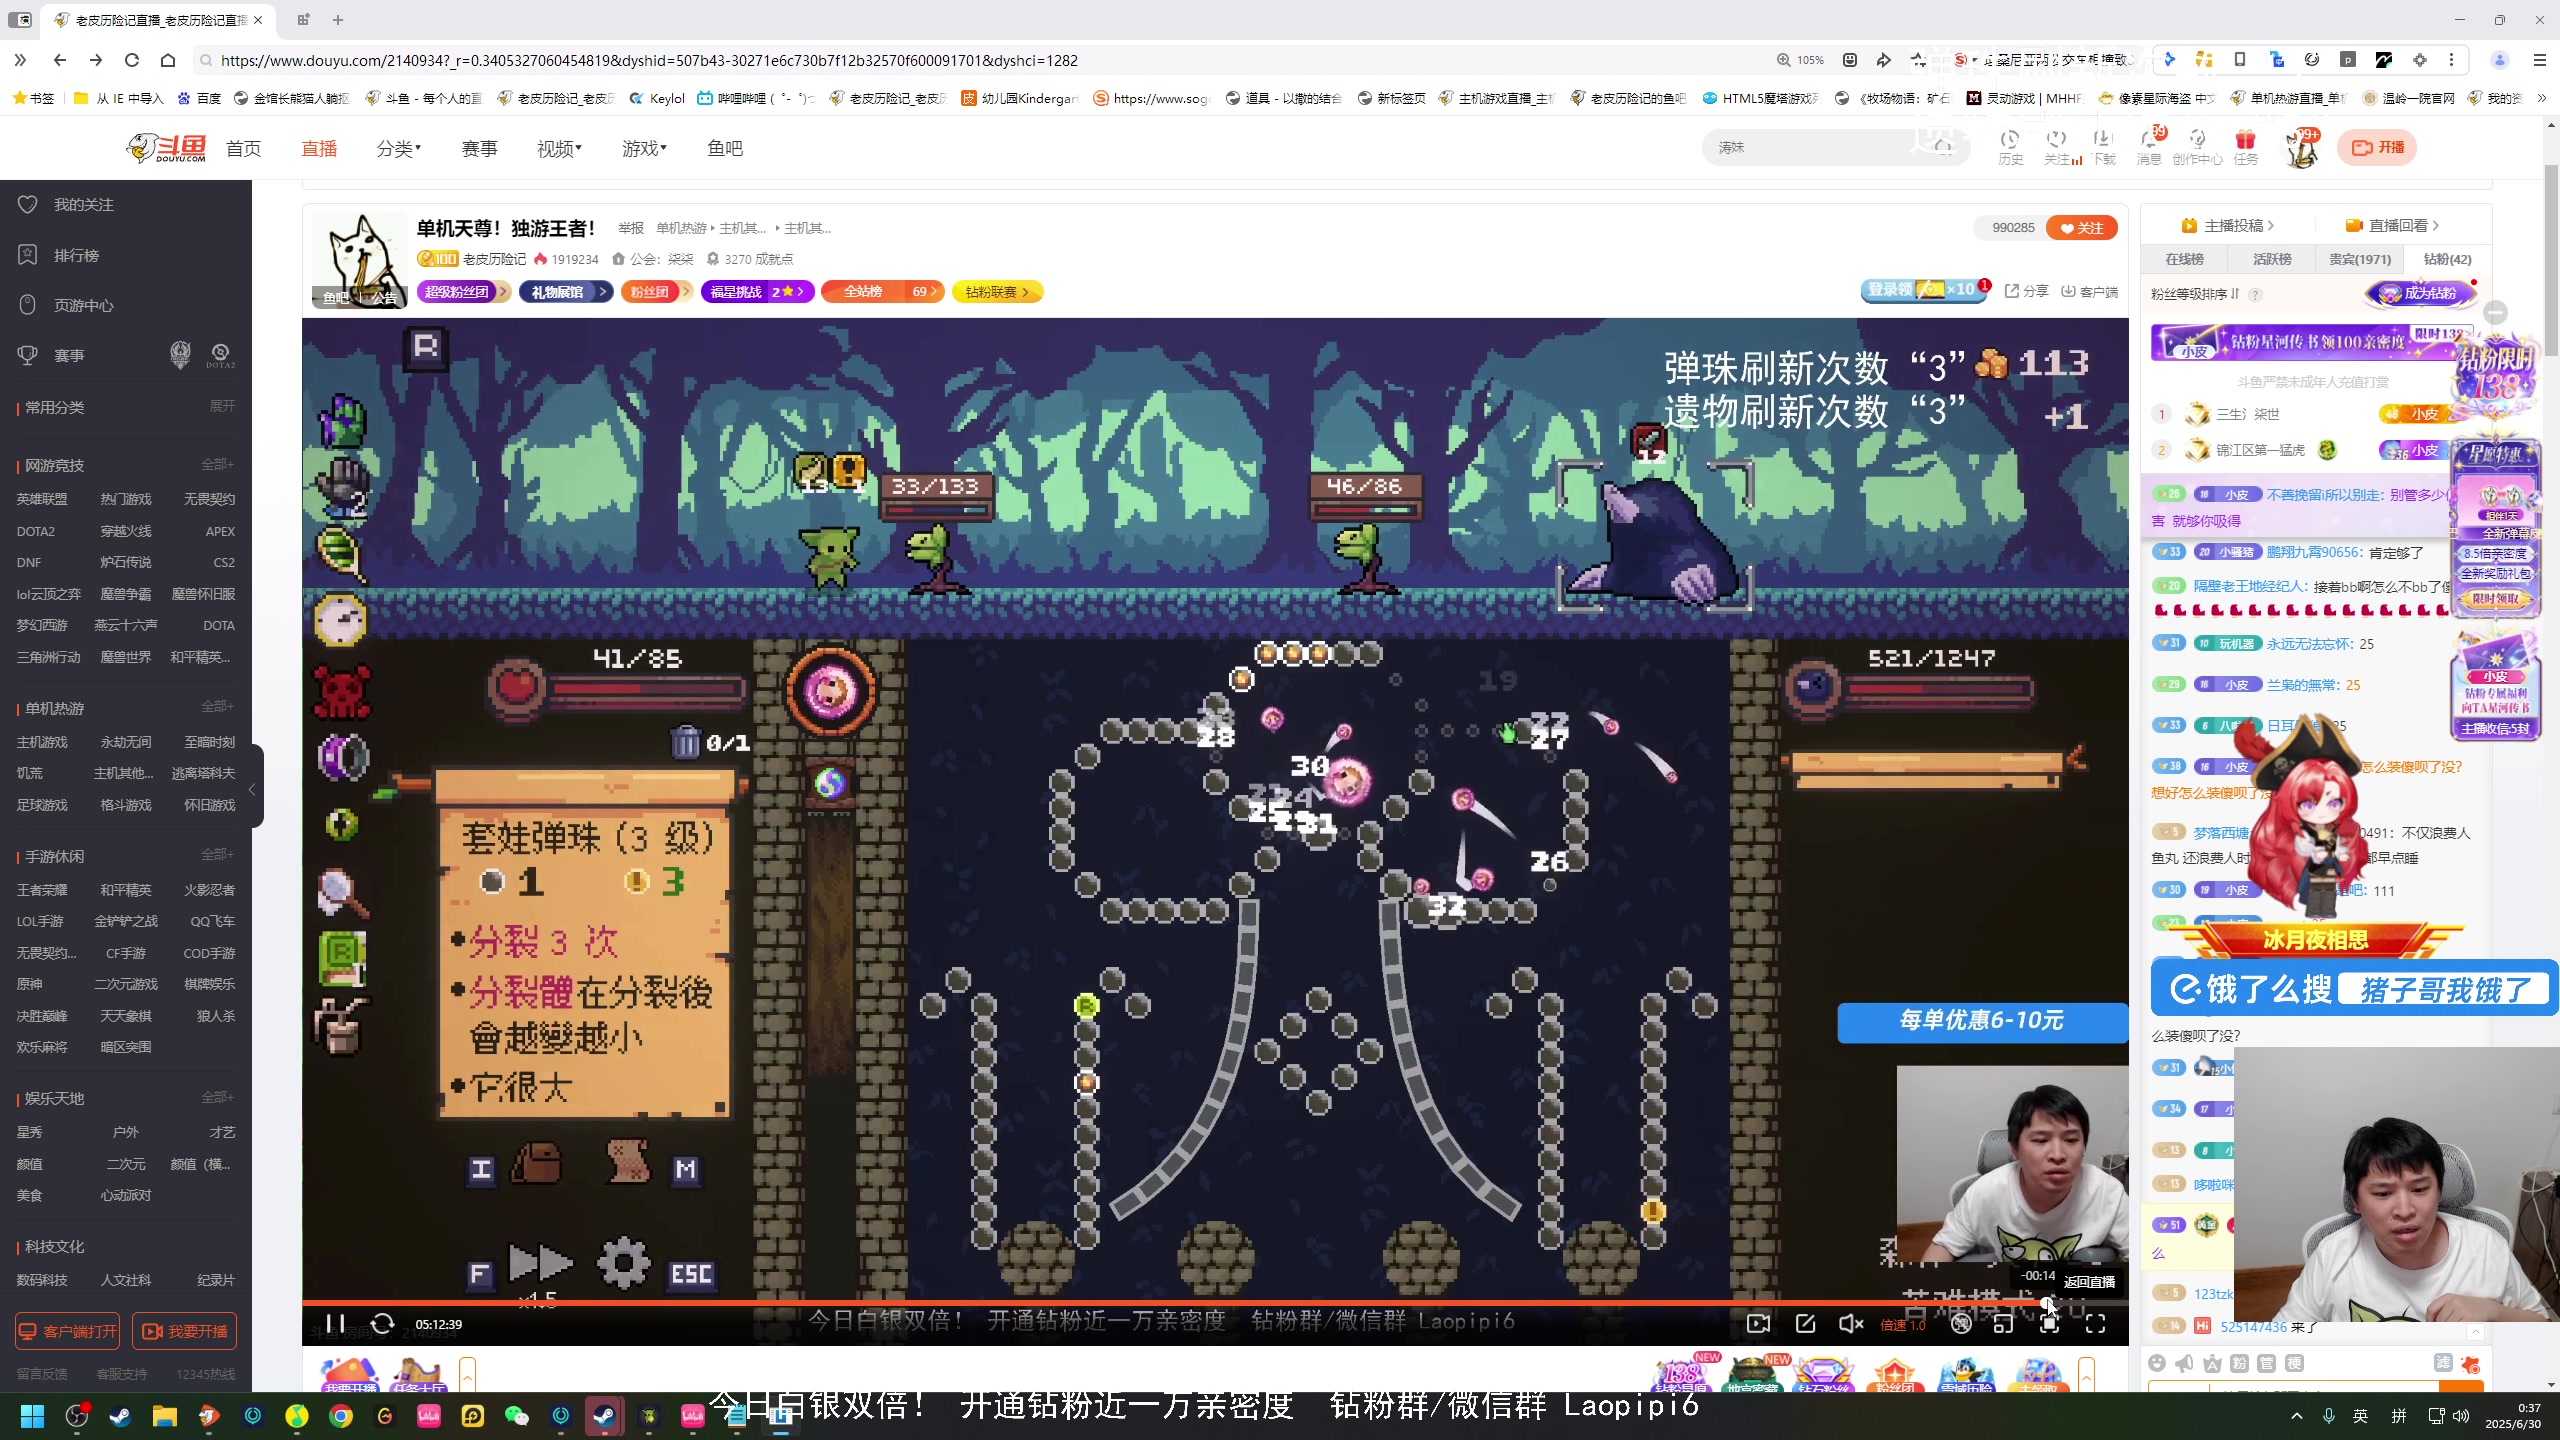Open 主播投稿 link in right panel
This screenshot has width=2560, height=1440.
tap(2228, 225)
